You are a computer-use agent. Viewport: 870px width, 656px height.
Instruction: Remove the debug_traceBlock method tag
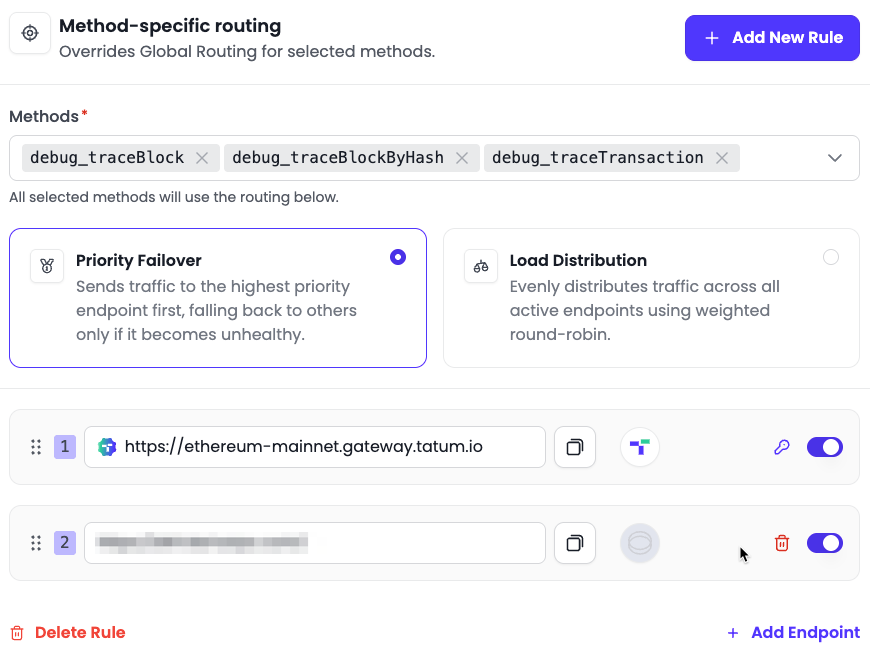click(x=202, y=158)
